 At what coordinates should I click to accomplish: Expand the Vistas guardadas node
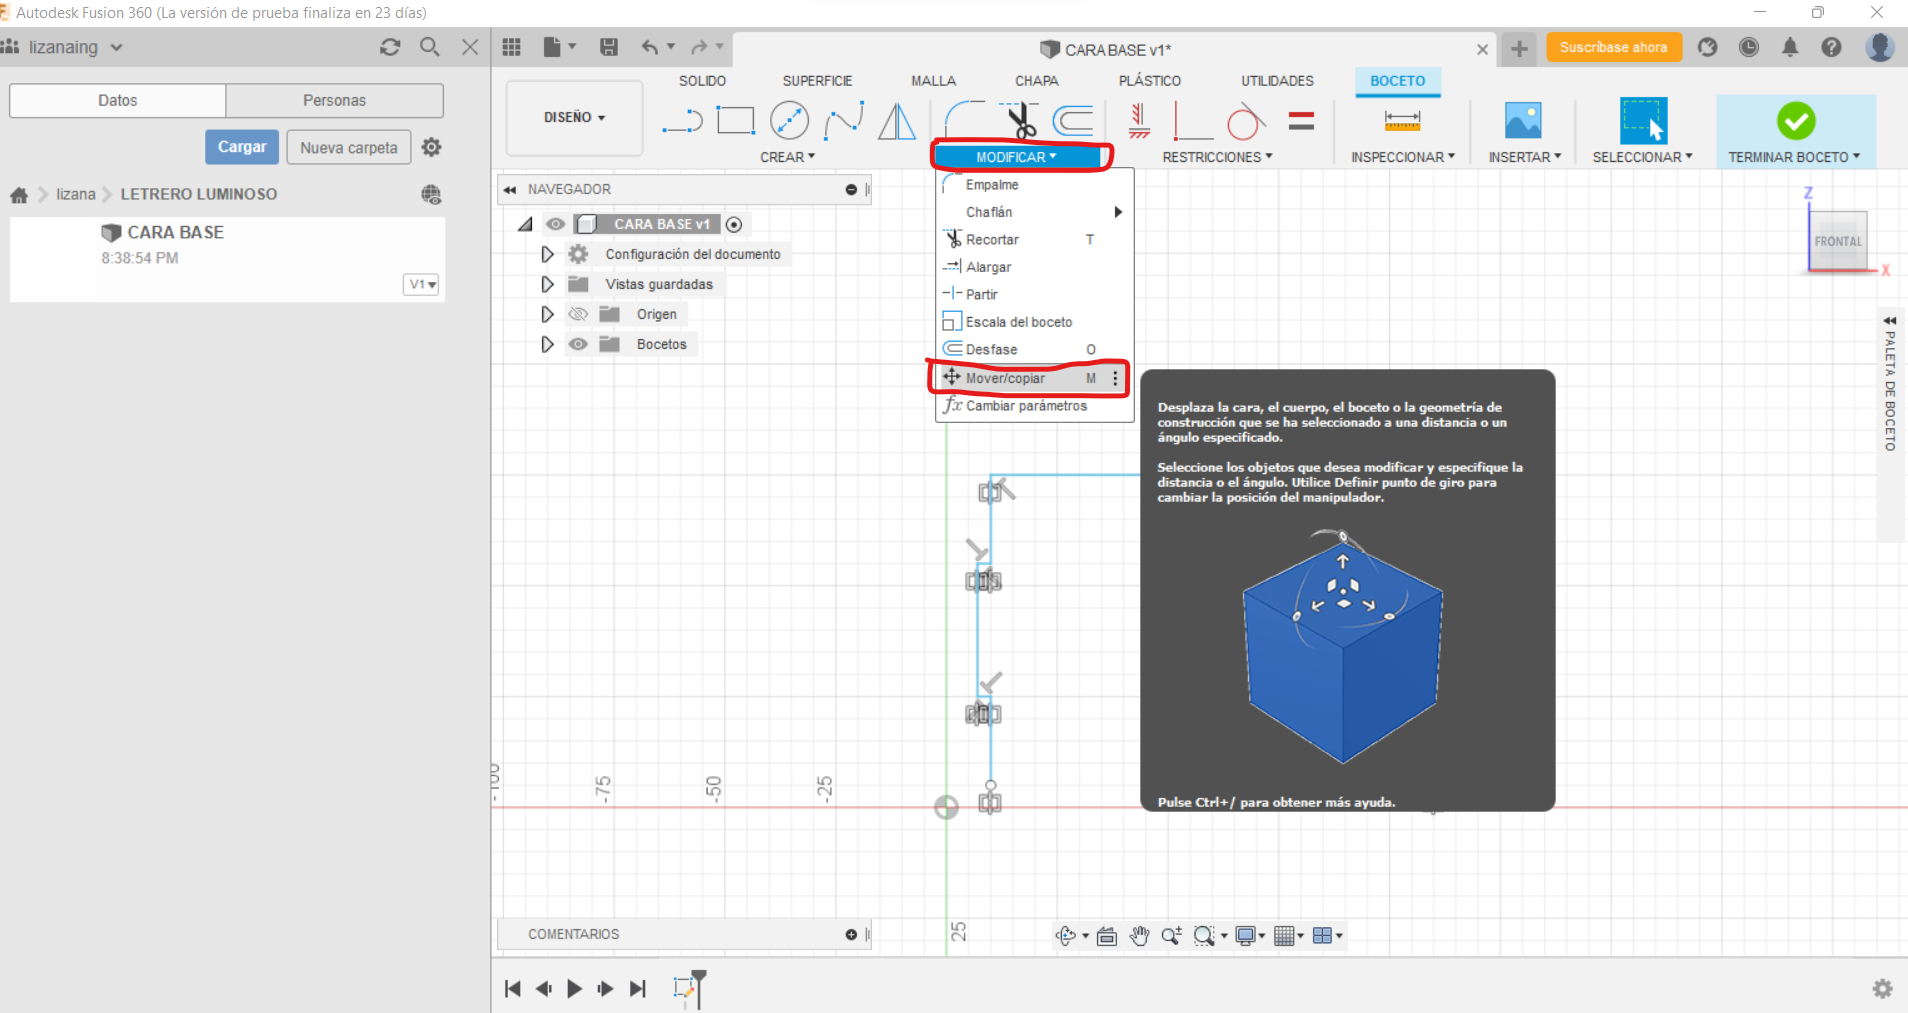(x=547, y=284)
